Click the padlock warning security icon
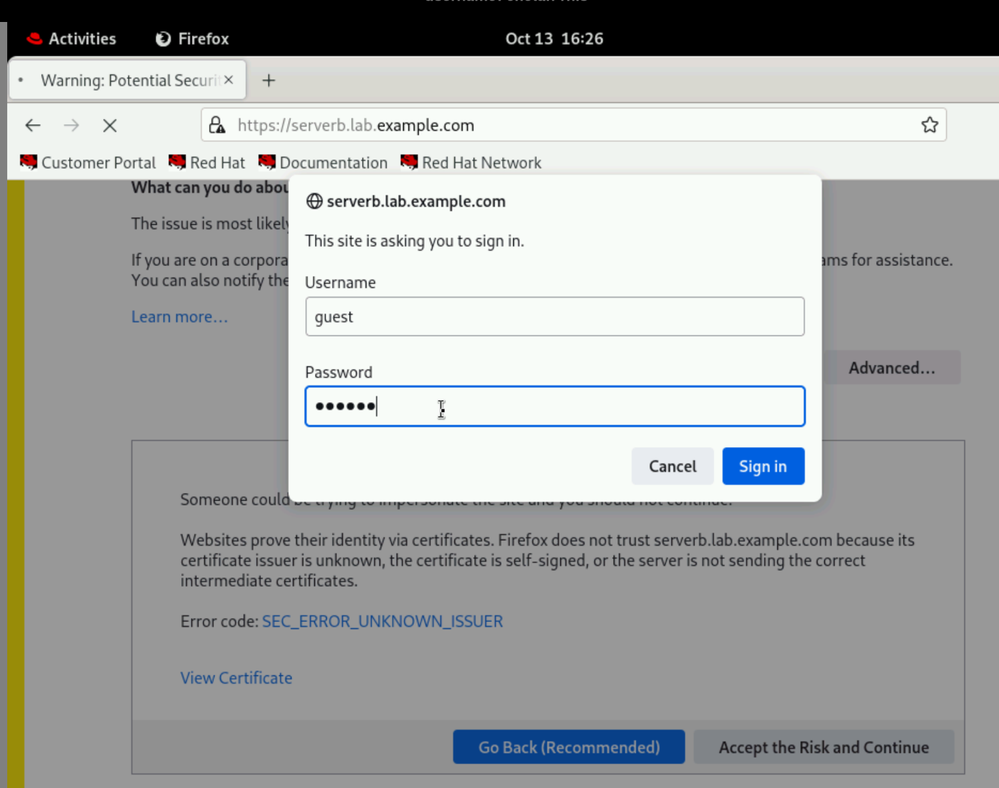 coord(217,125)
